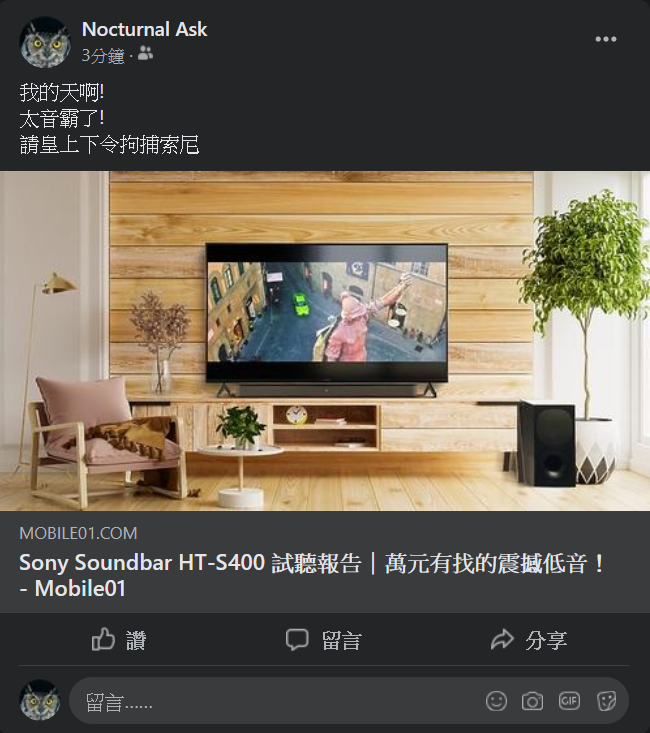Click the share arrow icon
The image size is (650, 733).
coord(503,639)
